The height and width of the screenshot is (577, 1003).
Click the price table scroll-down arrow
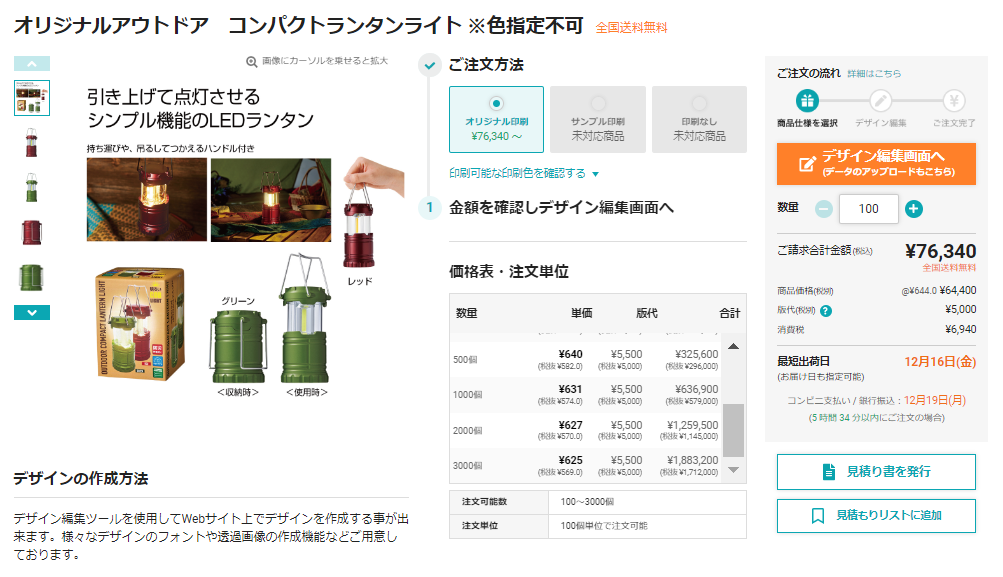[x=734, y=470]
